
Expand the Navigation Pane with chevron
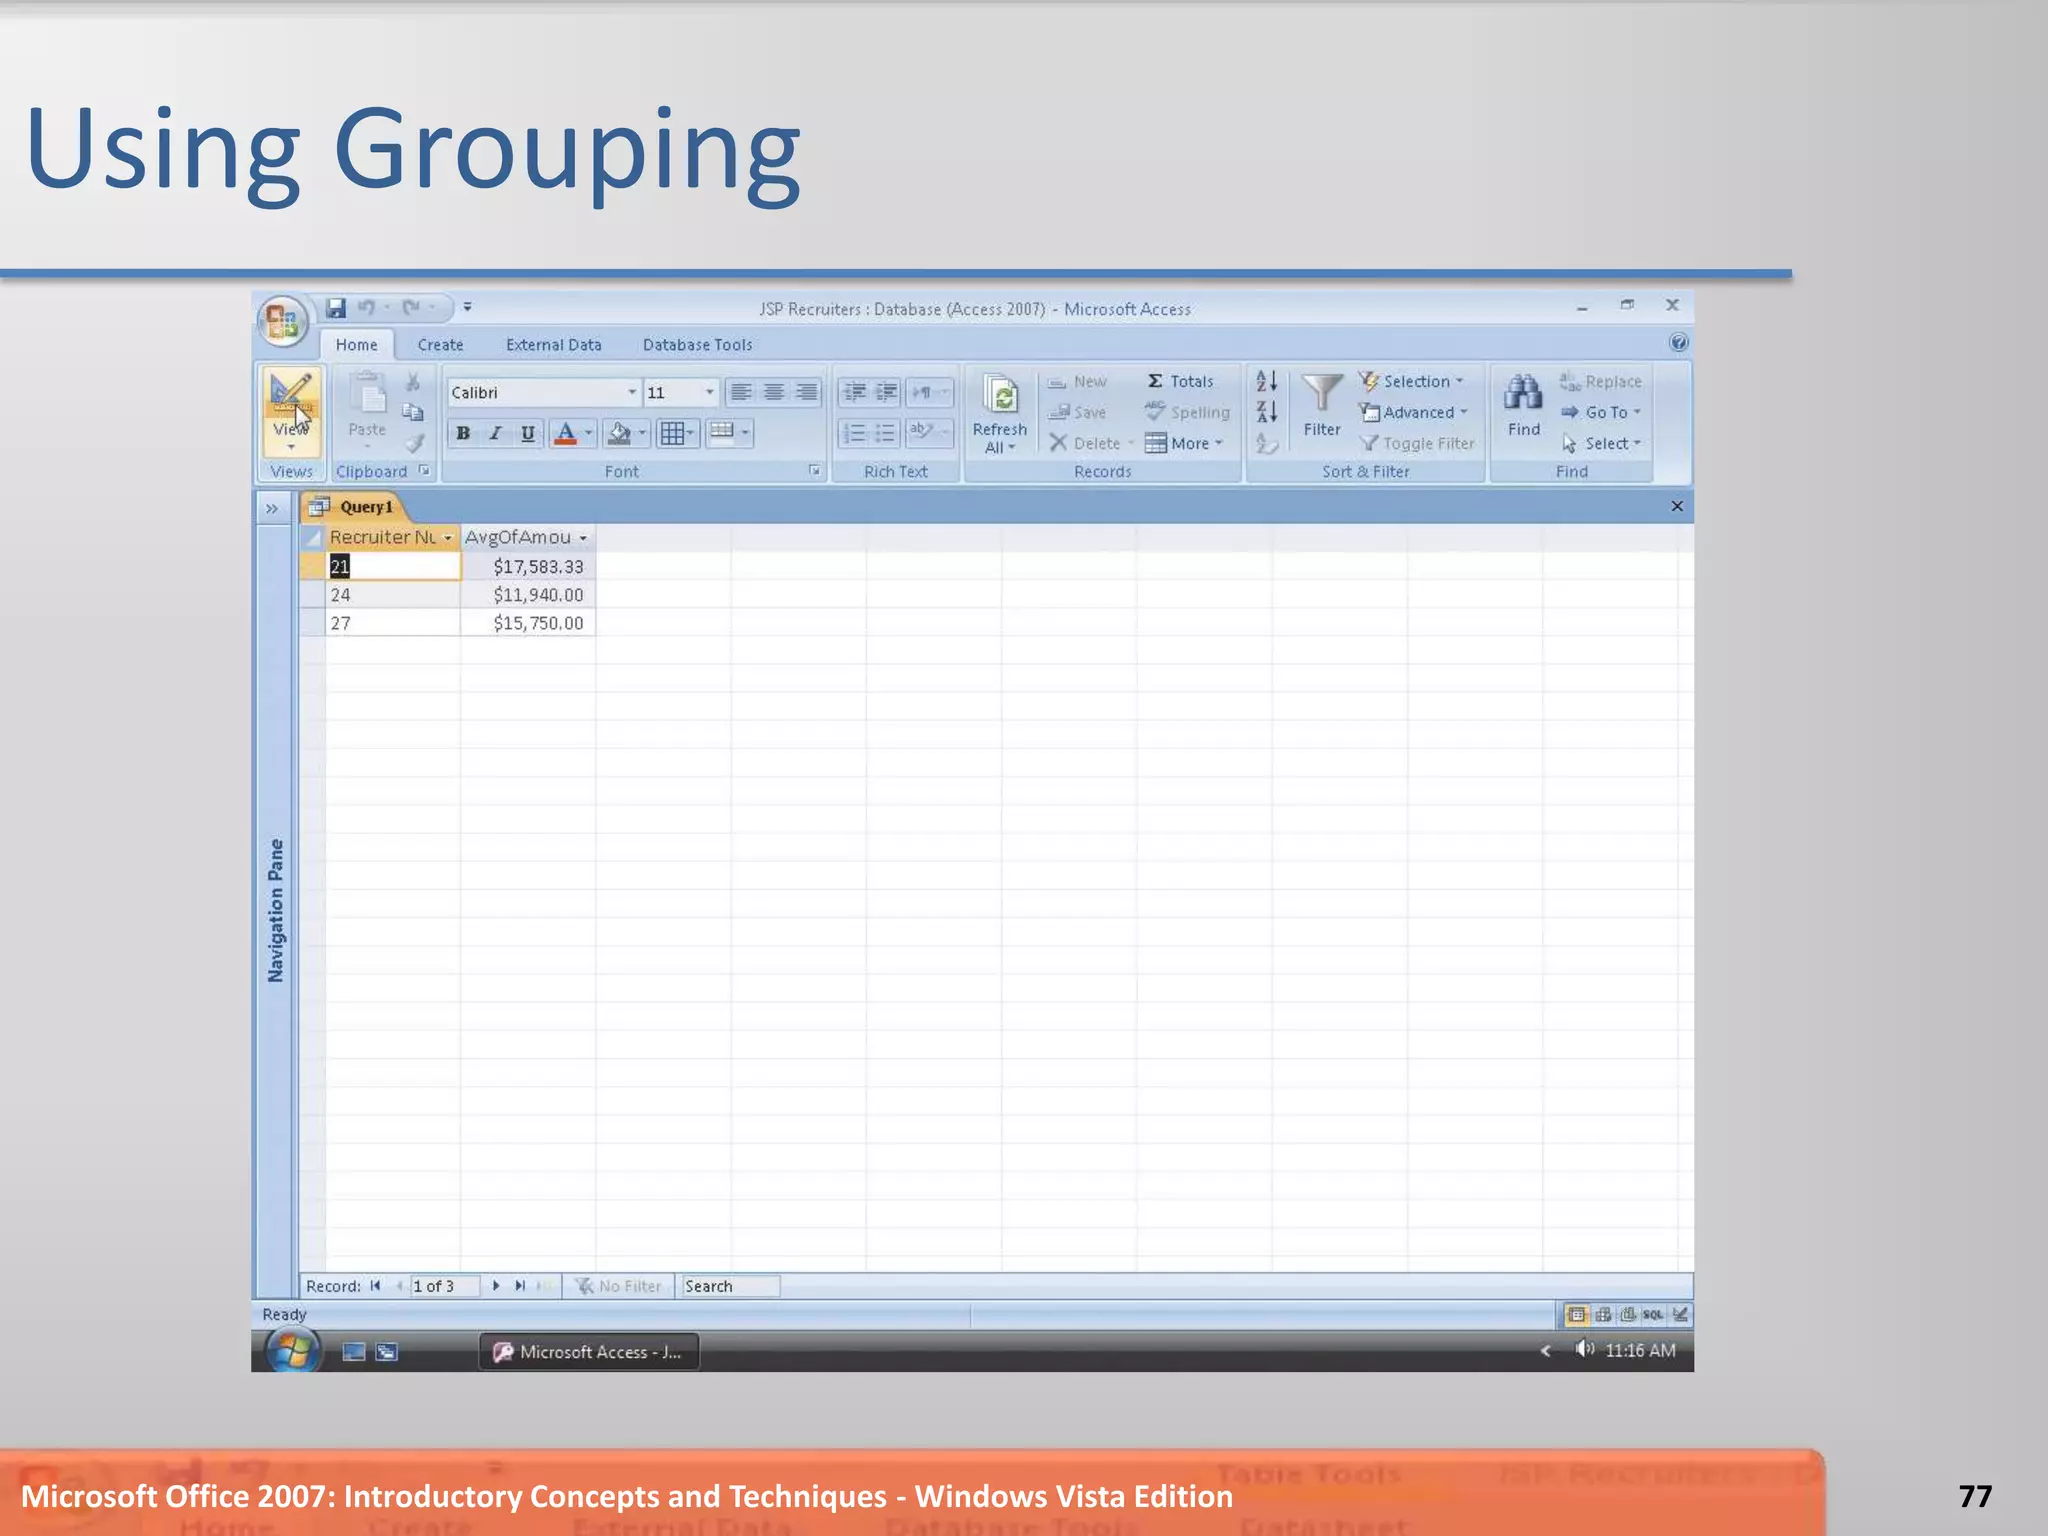coord(272,509)
